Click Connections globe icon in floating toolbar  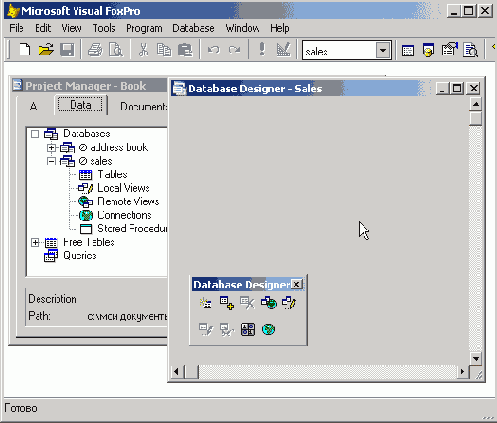pyautogui.click(x=268, y=330)
